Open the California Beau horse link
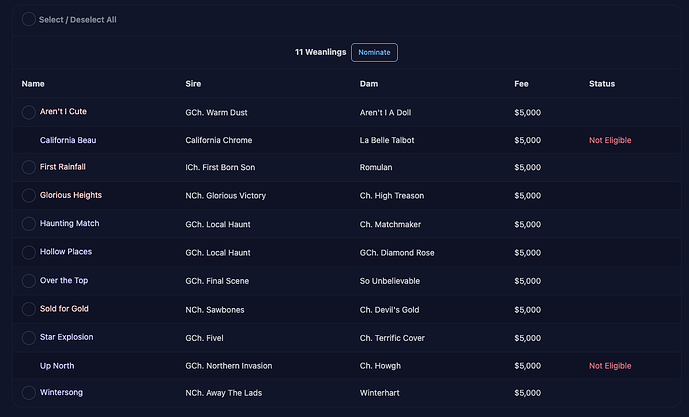The width and height of the screenshot is (689, 417). pos(68,140)
